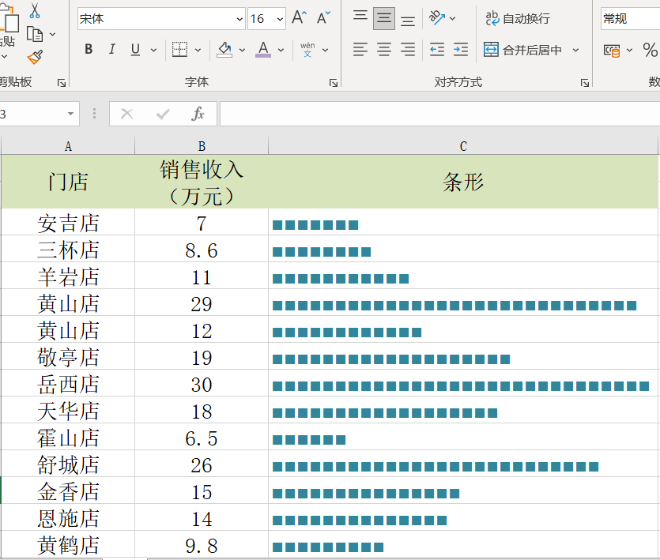Open the Name Box dropdown arrow
This screenshot has height=560, width=660.
tap(71, 114)
